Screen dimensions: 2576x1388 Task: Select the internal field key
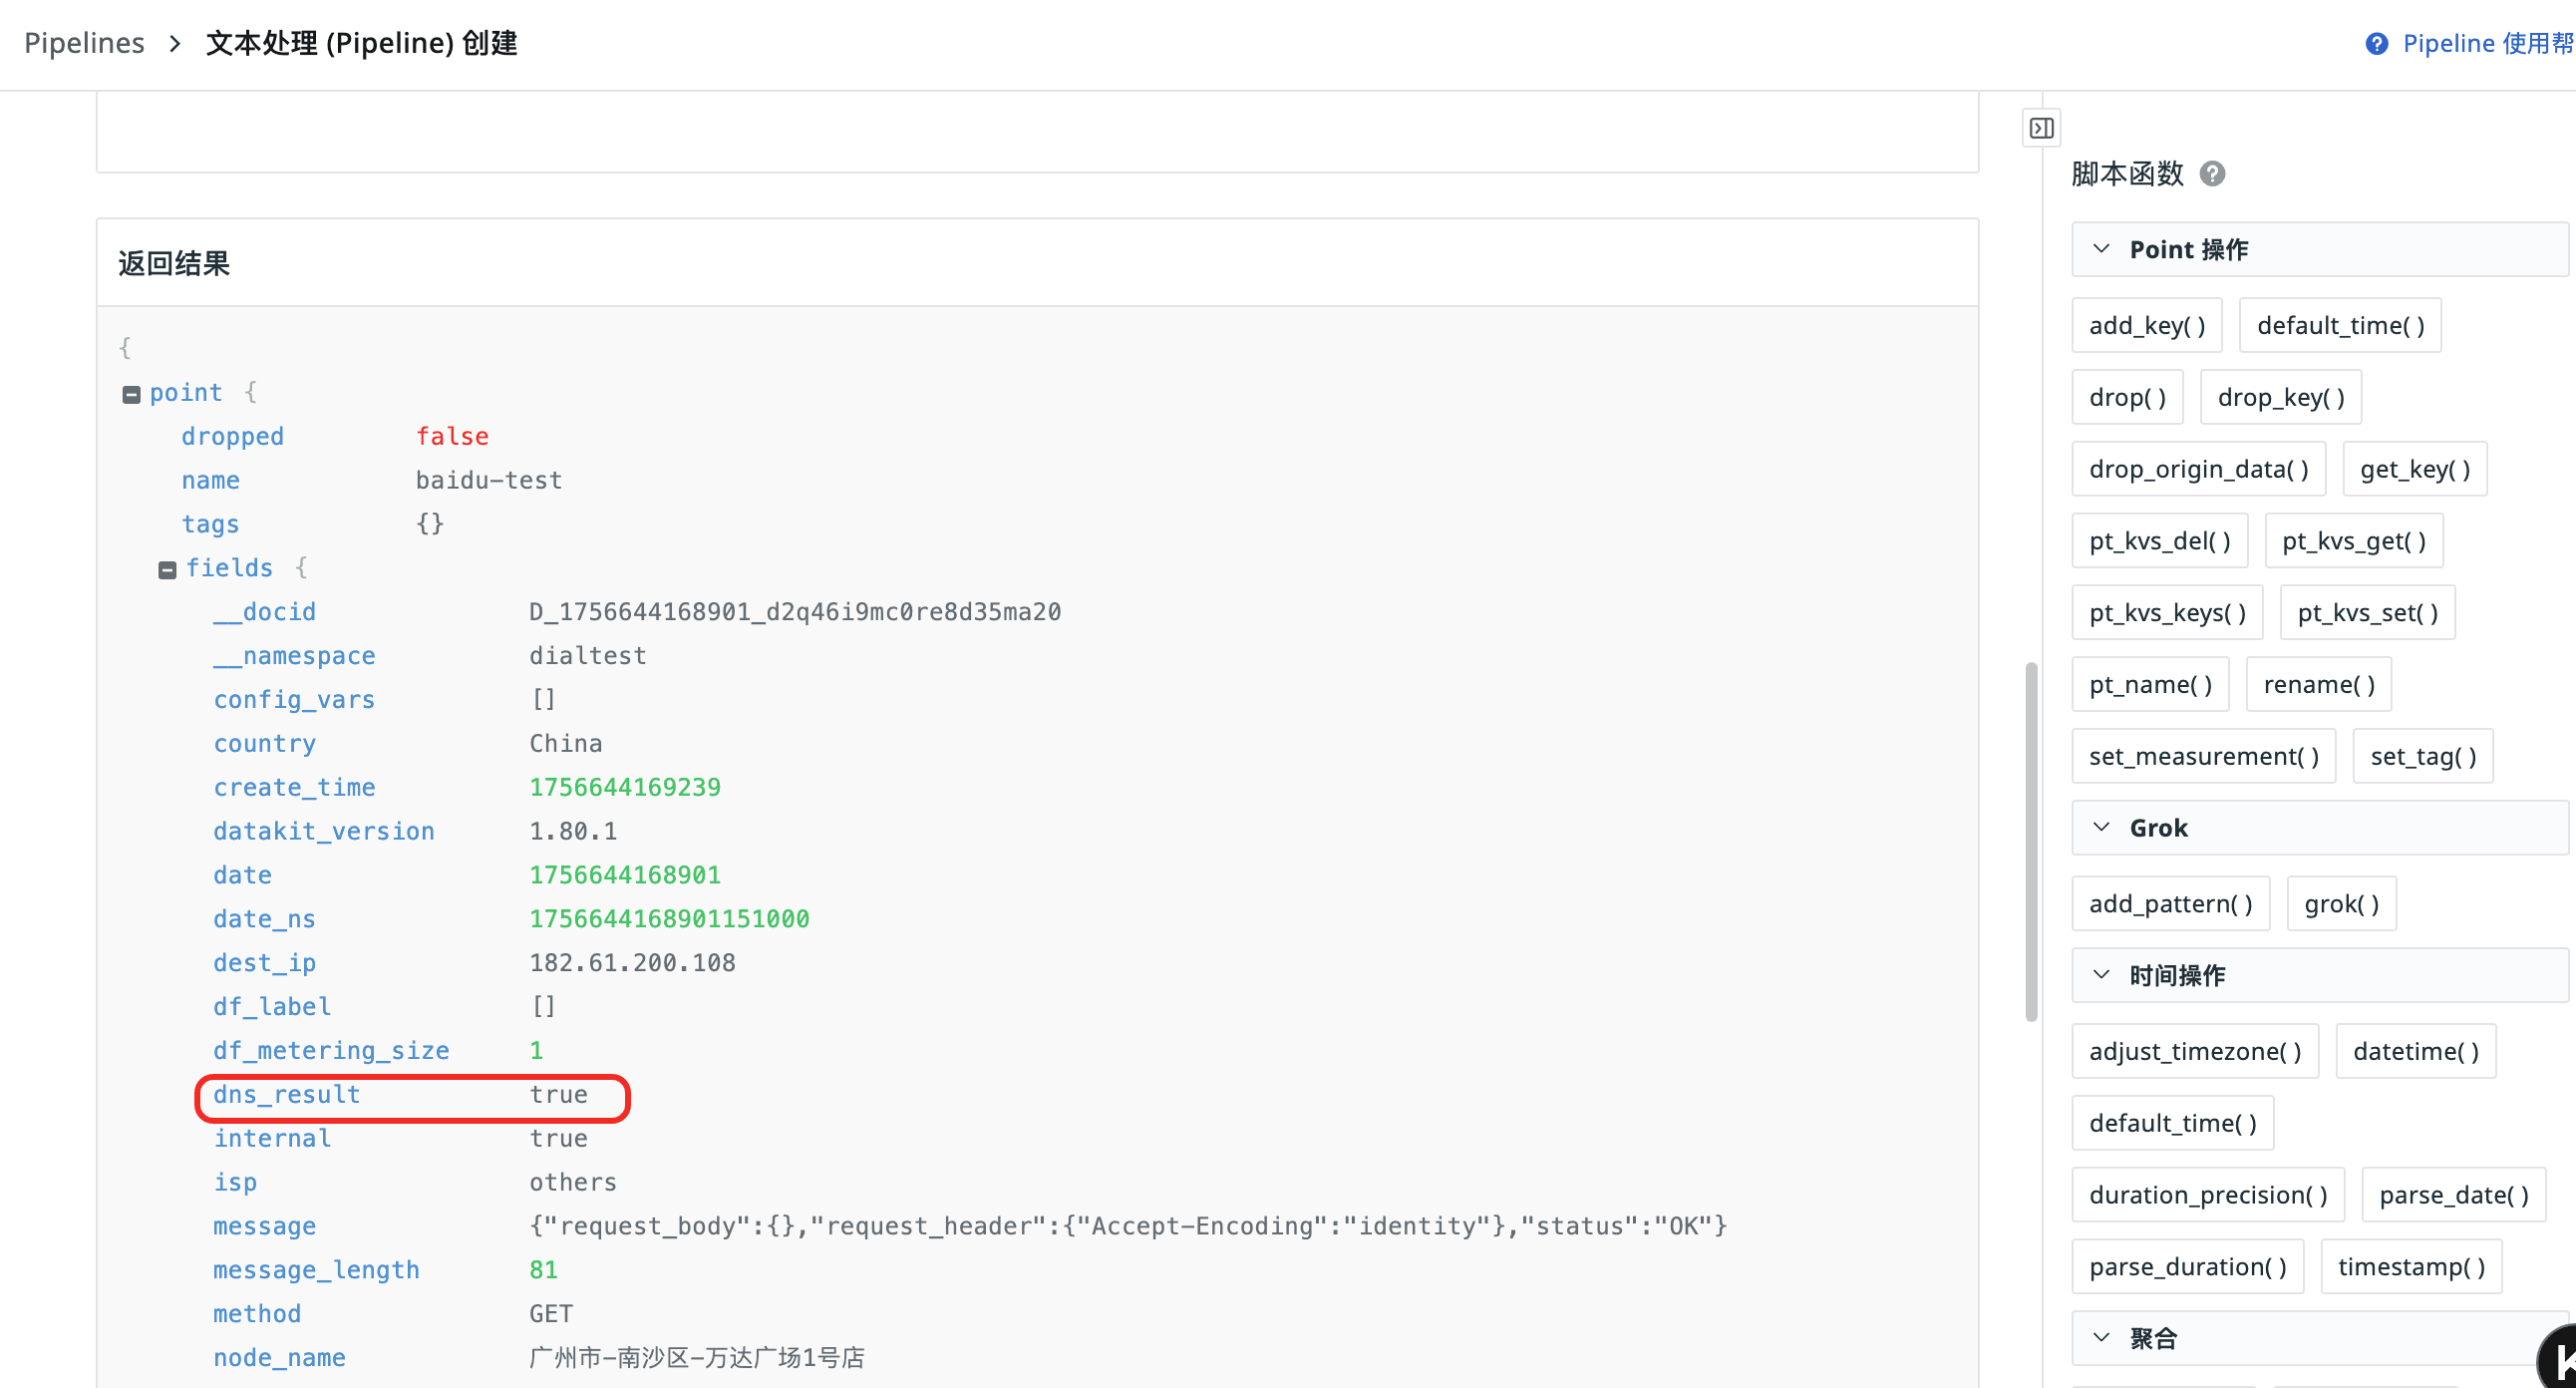pos(272,1139)
